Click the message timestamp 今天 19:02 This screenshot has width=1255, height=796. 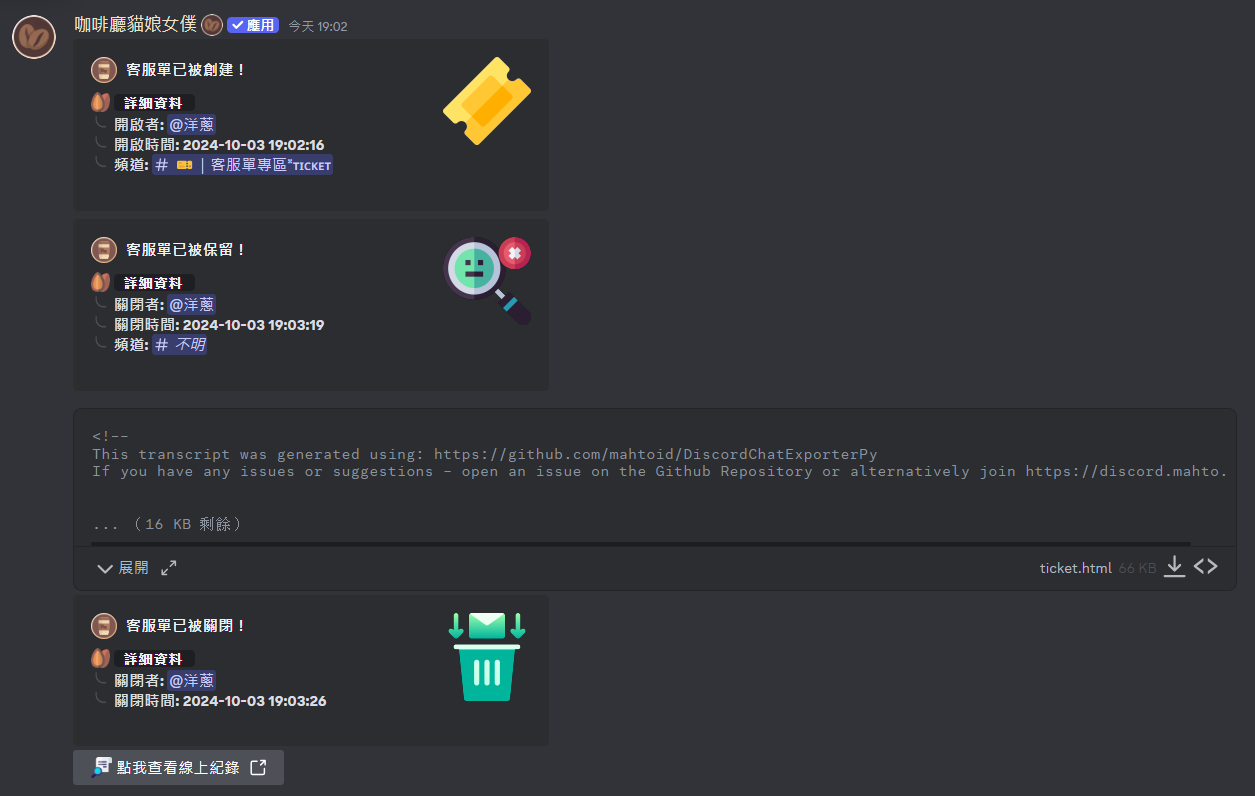point(318,26)
